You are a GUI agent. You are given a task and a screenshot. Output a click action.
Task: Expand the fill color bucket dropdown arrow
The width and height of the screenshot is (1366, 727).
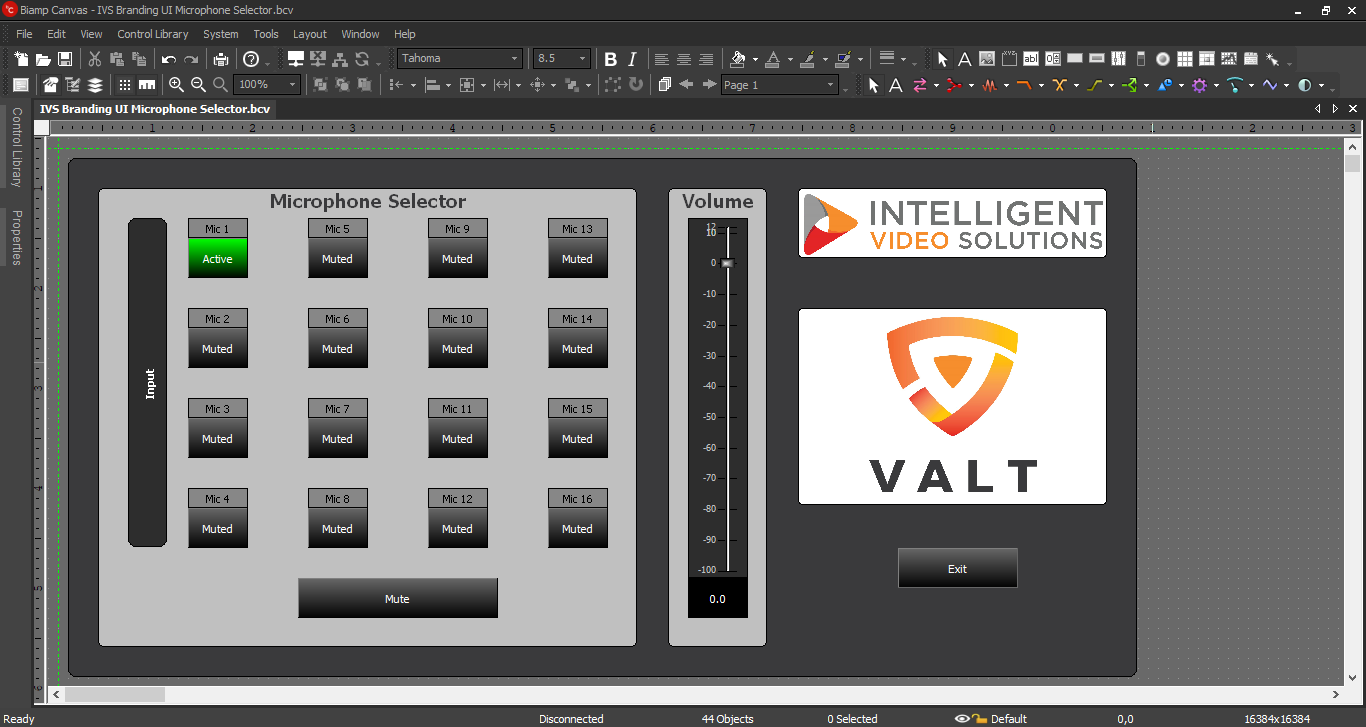tap(755, 59)
